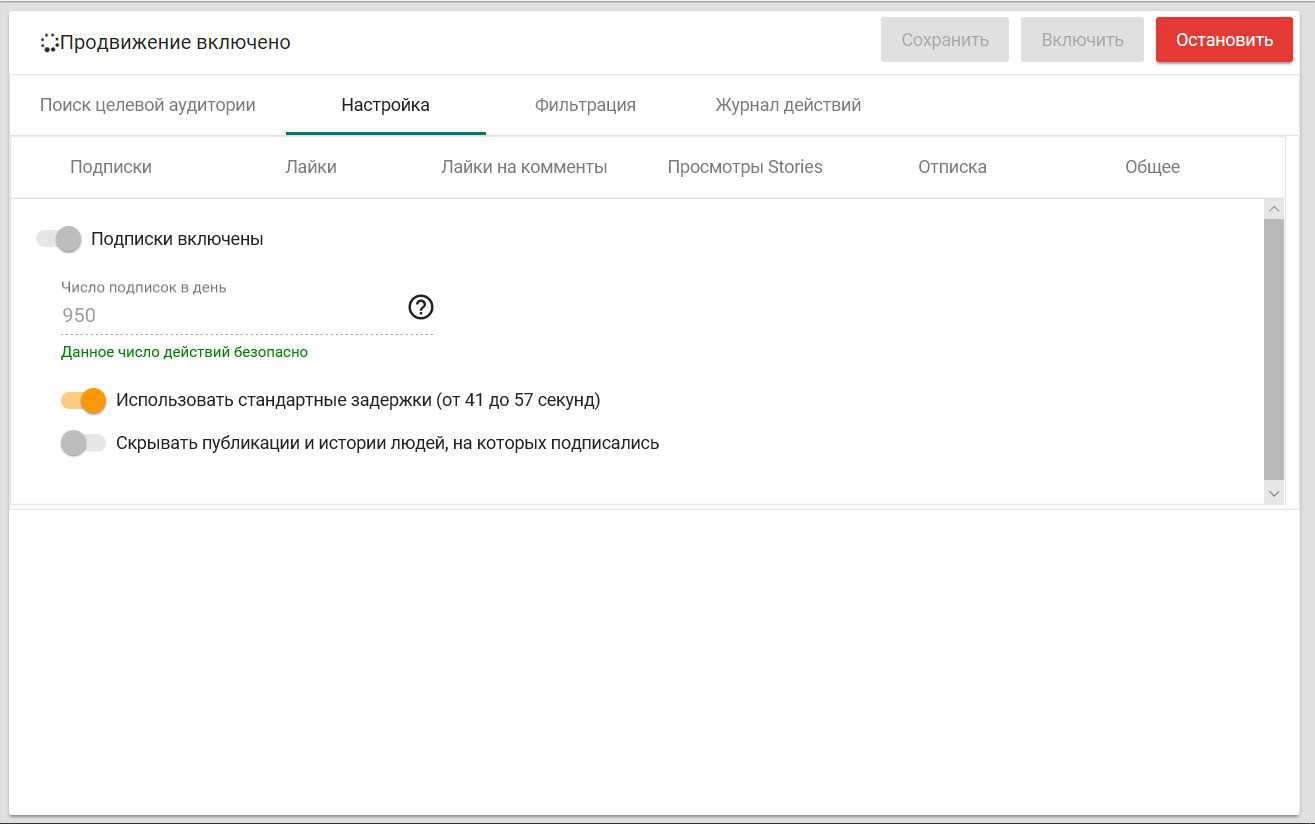Select the 'Лайки' sub-tab

[311, 167]
